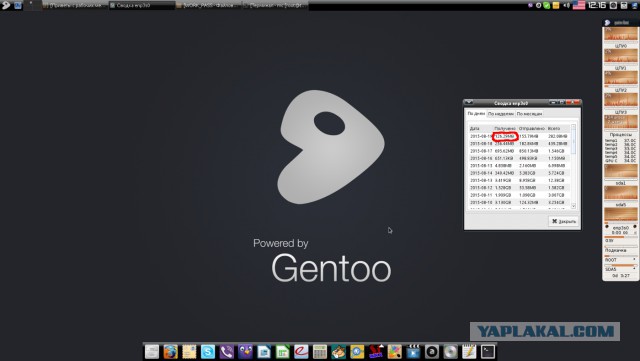Select the 'По дням' tab

click(476, 113)
